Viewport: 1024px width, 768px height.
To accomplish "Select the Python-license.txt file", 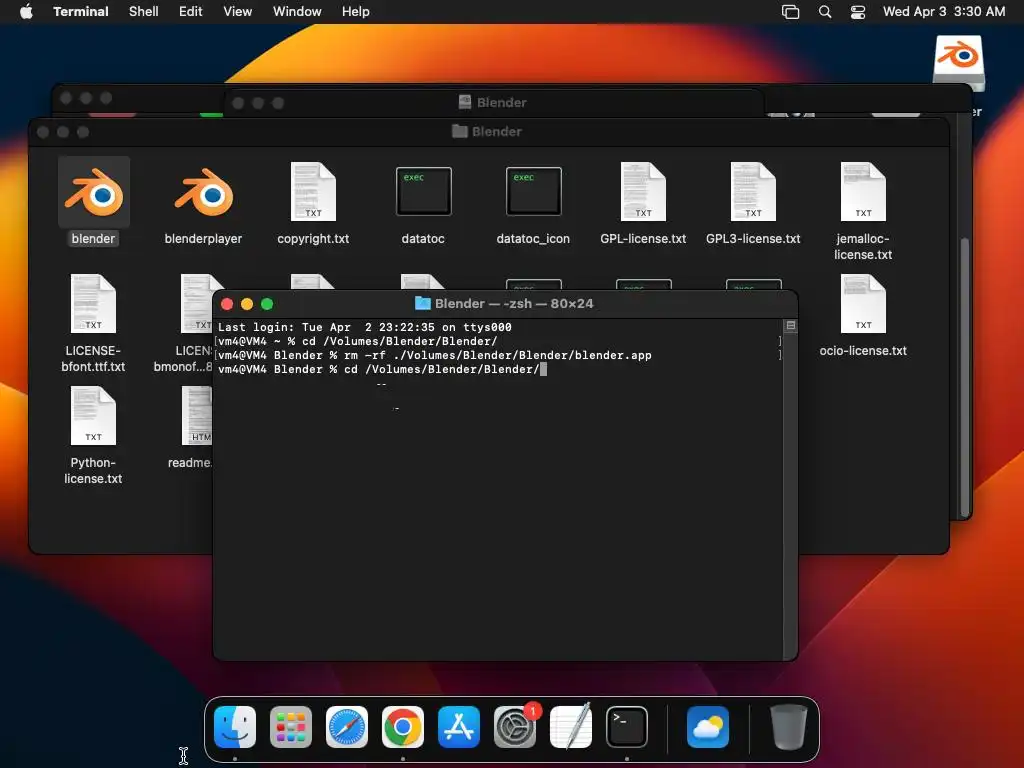I will point(93,416).
